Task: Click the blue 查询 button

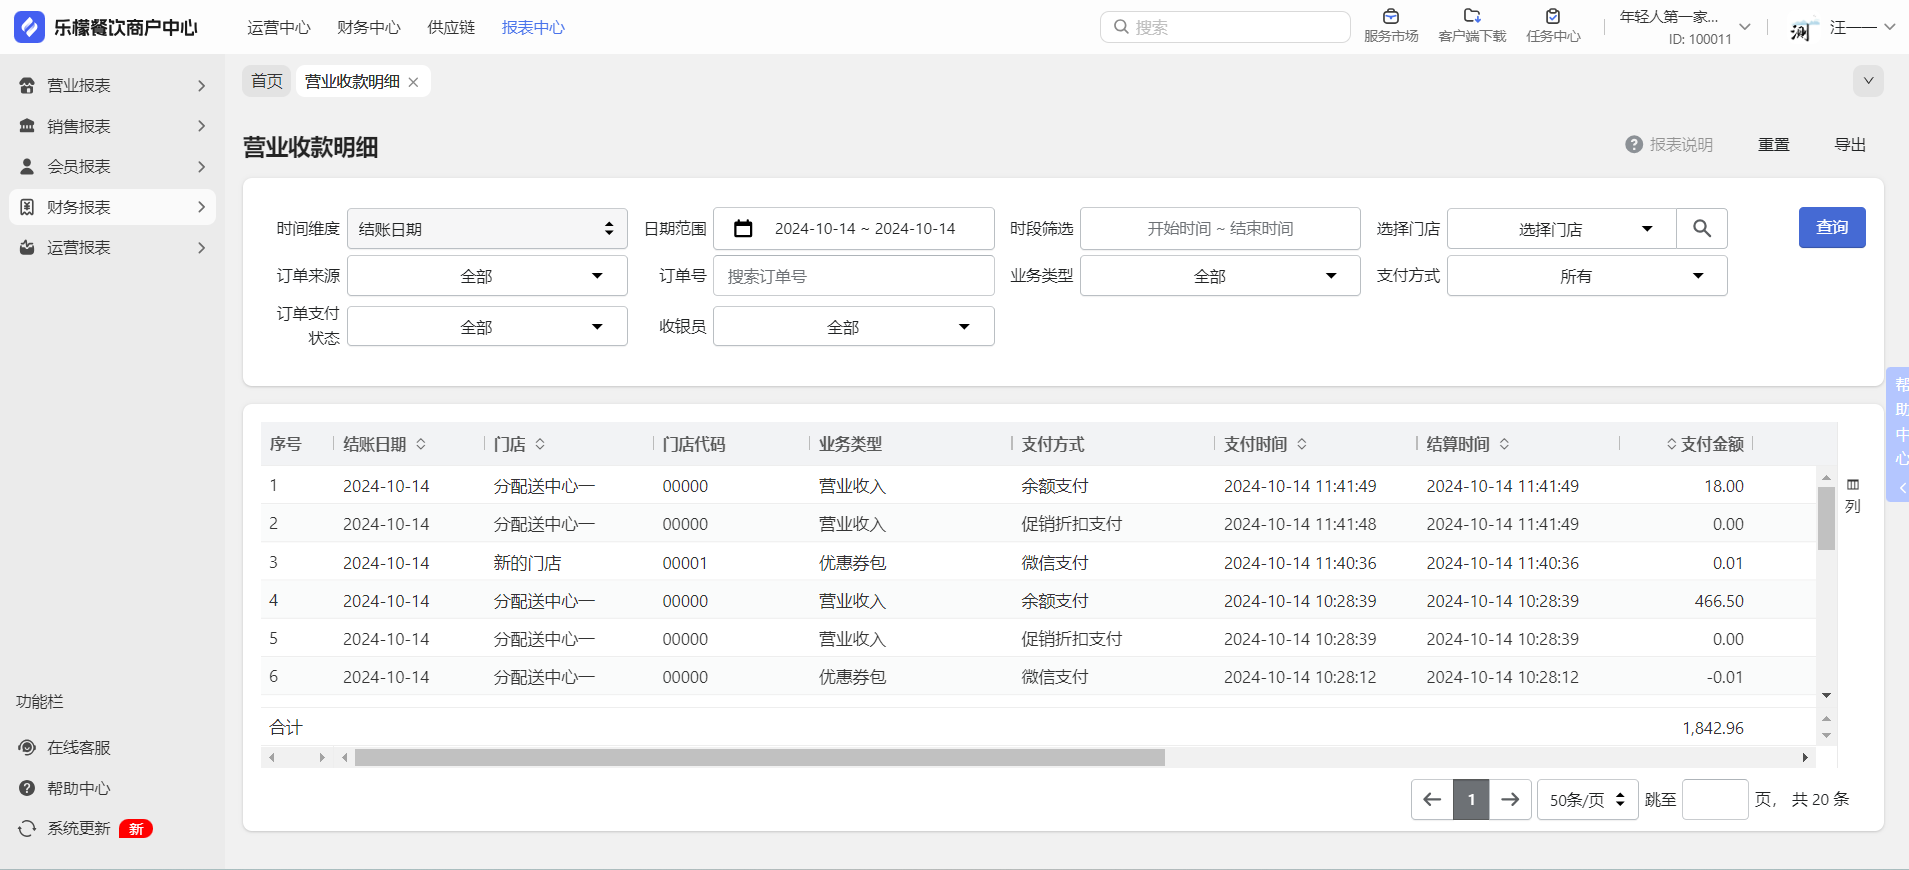Action: [1831, 228]
